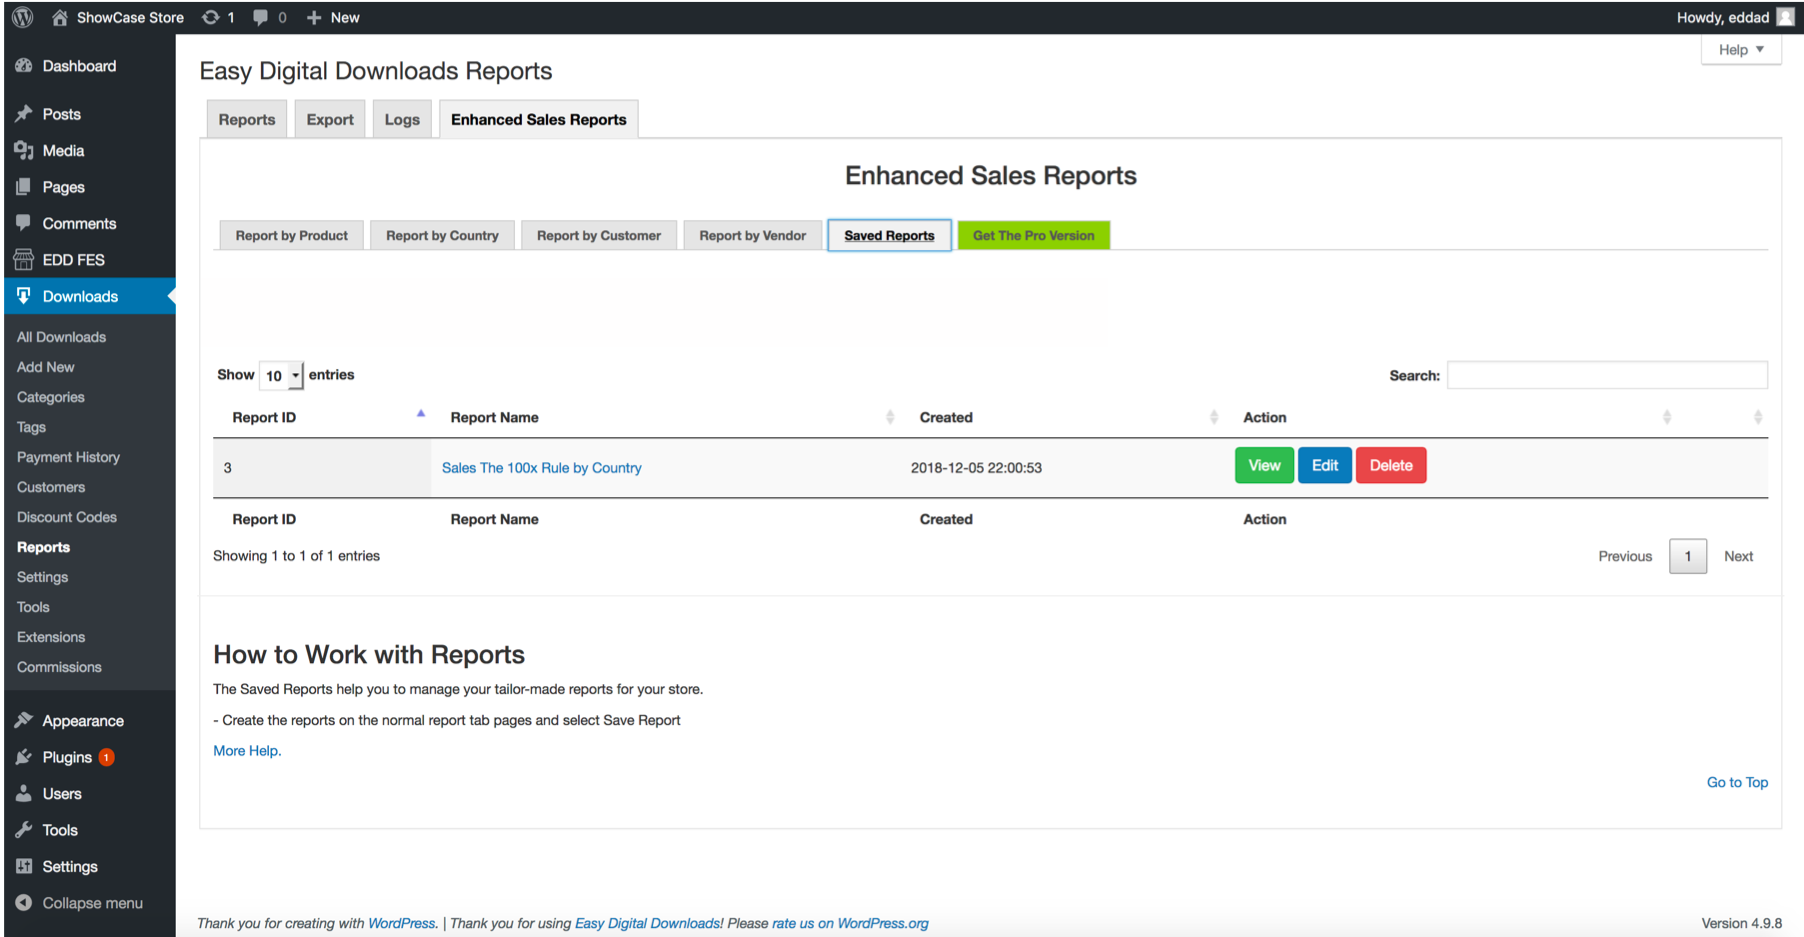Image resolution: width=1804 pixels, height=937 pixels.
Task: Open the Tags submenu item
Action: pos(32,427)
